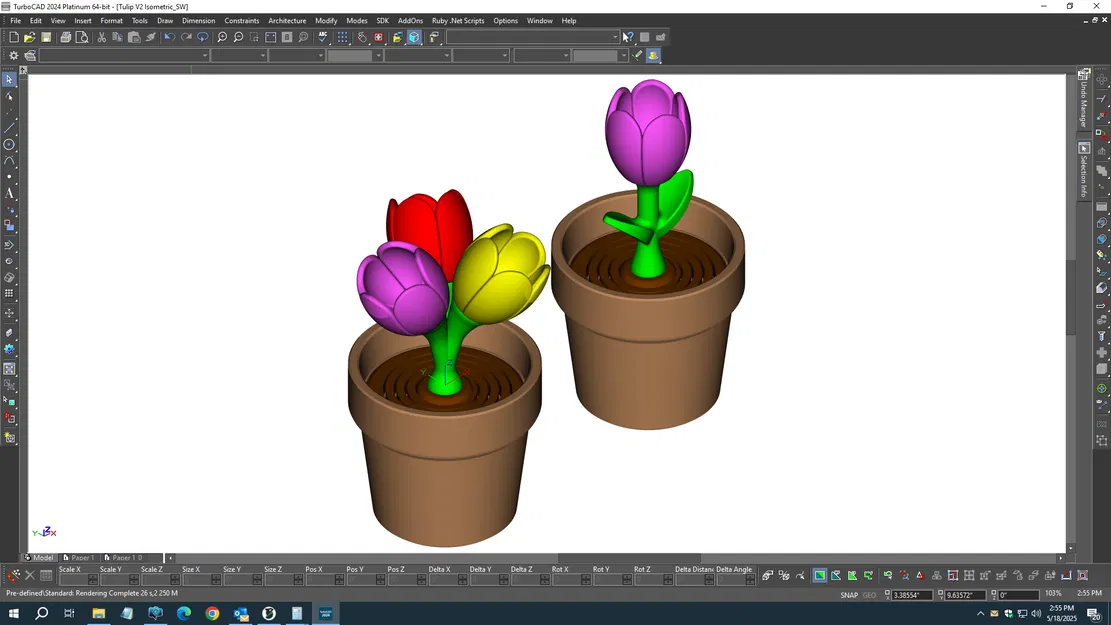The width and height of the screenshot is (1111, 625).
Task: Click the Undo arrow on the toolbar
Action: point(169,37)
